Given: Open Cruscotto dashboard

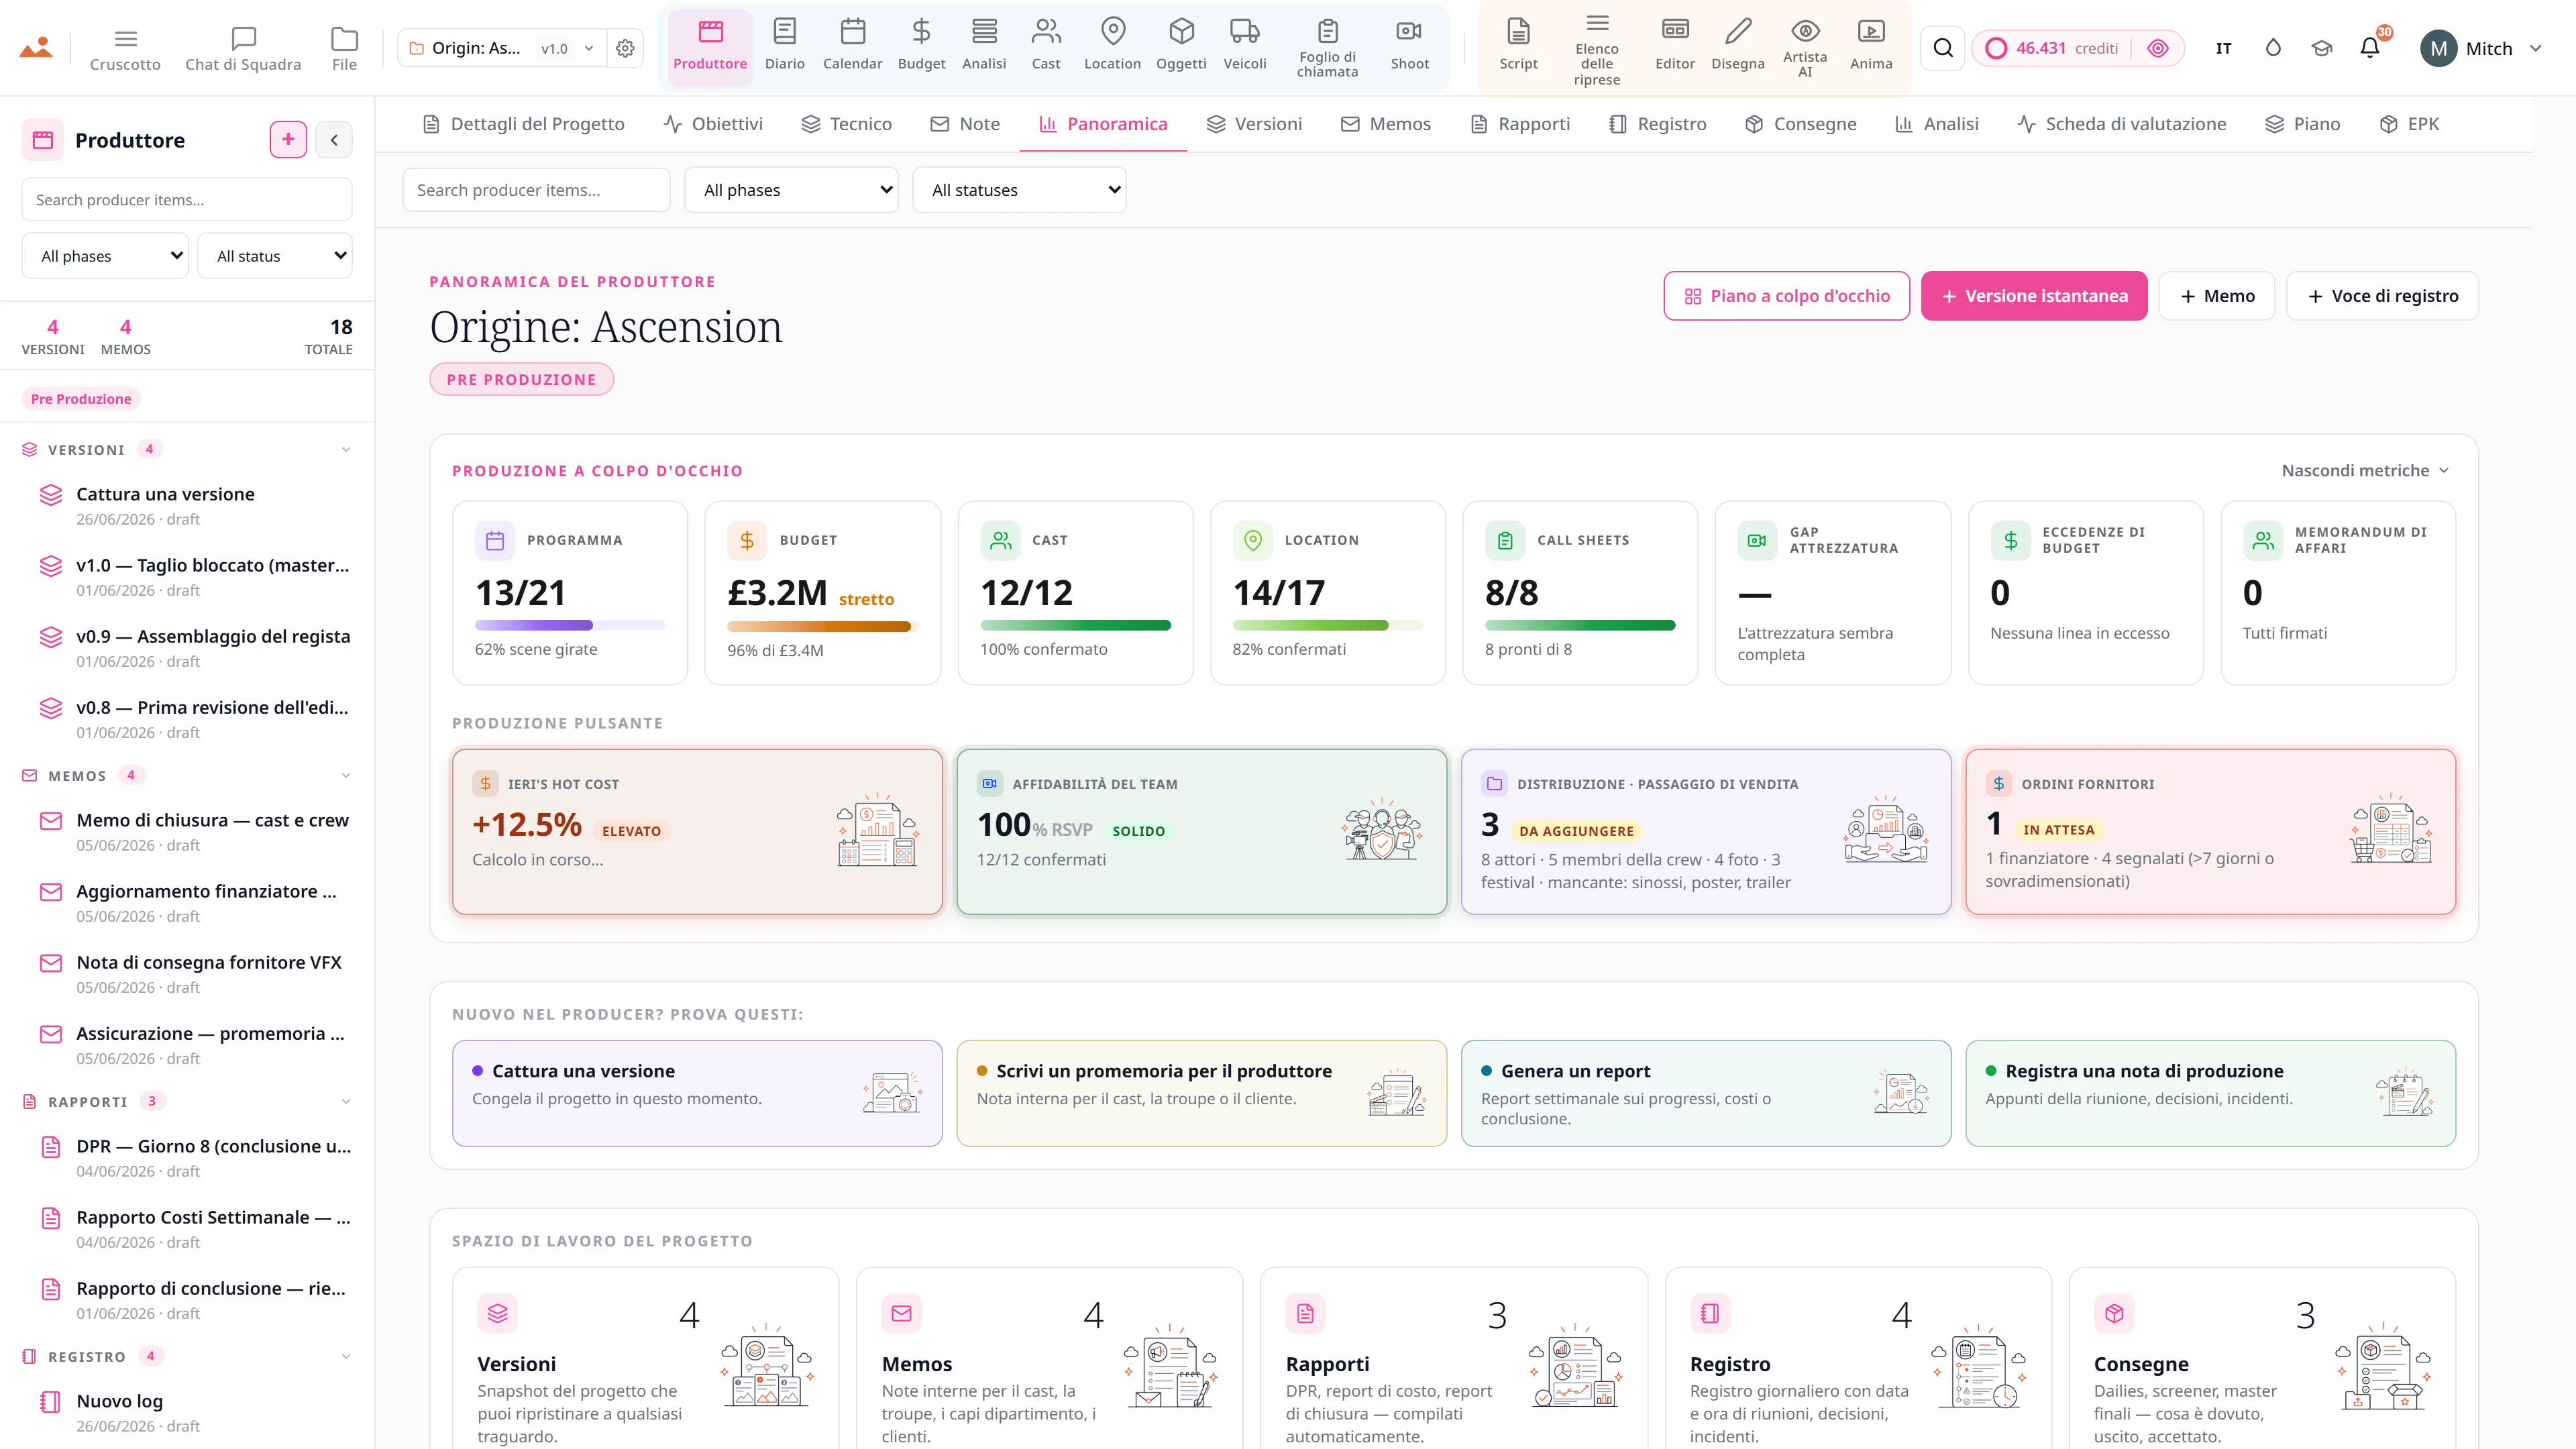Looking at the screenshot, I should point(125,48).
